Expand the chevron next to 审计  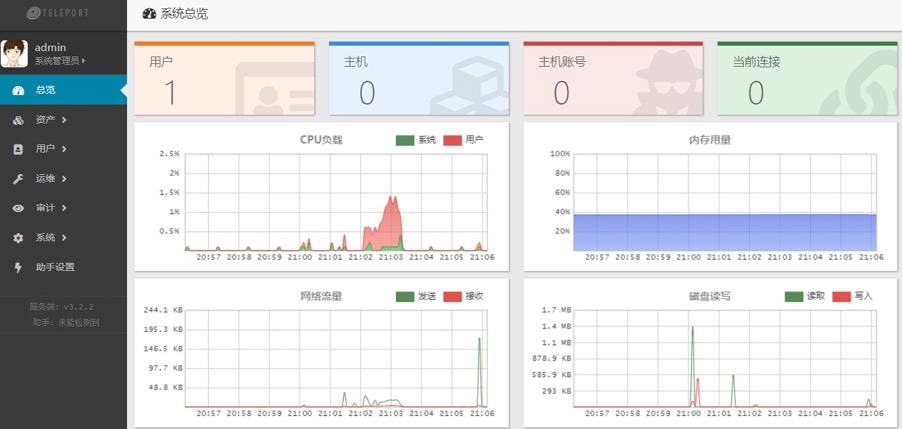[64, 208]
